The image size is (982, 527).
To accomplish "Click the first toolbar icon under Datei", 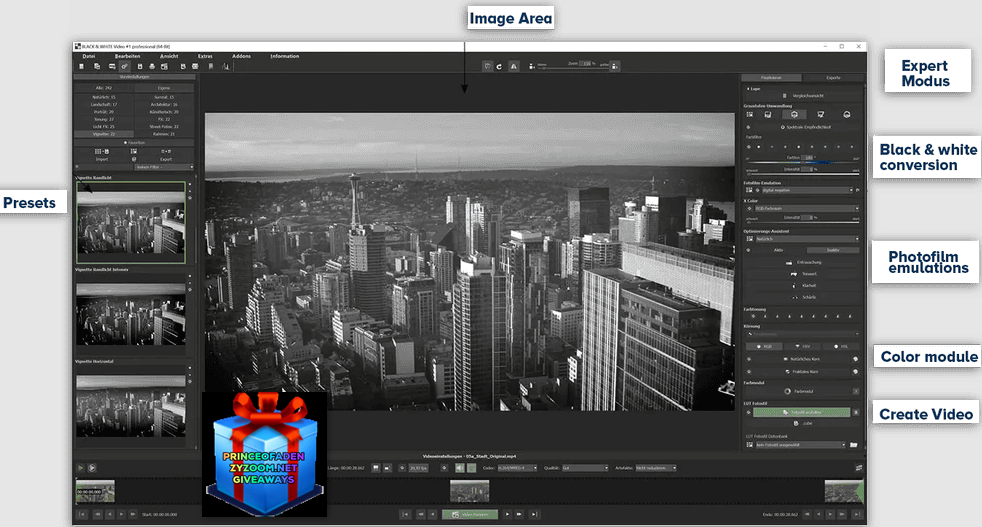I will 81,66.
